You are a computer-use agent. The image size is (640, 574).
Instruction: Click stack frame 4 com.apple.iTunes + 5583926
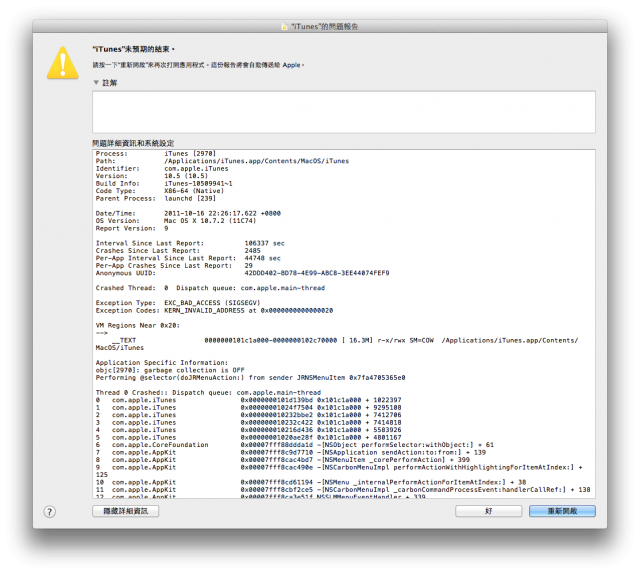coord(249,429)
